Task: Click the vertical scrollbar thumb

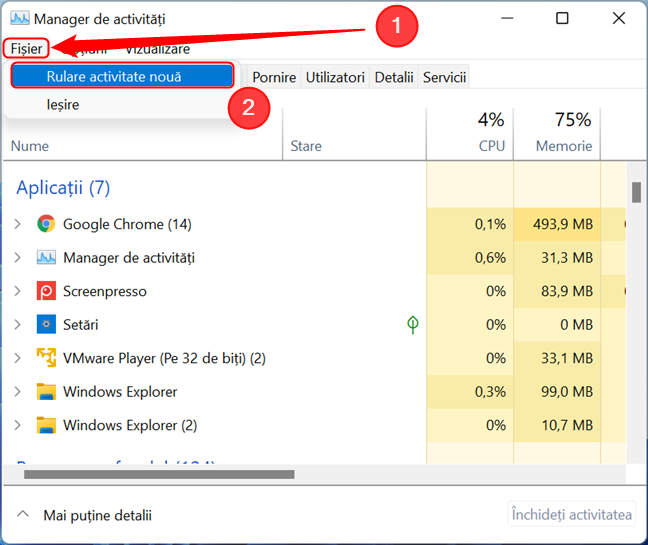Action: (x=636, y=192)
